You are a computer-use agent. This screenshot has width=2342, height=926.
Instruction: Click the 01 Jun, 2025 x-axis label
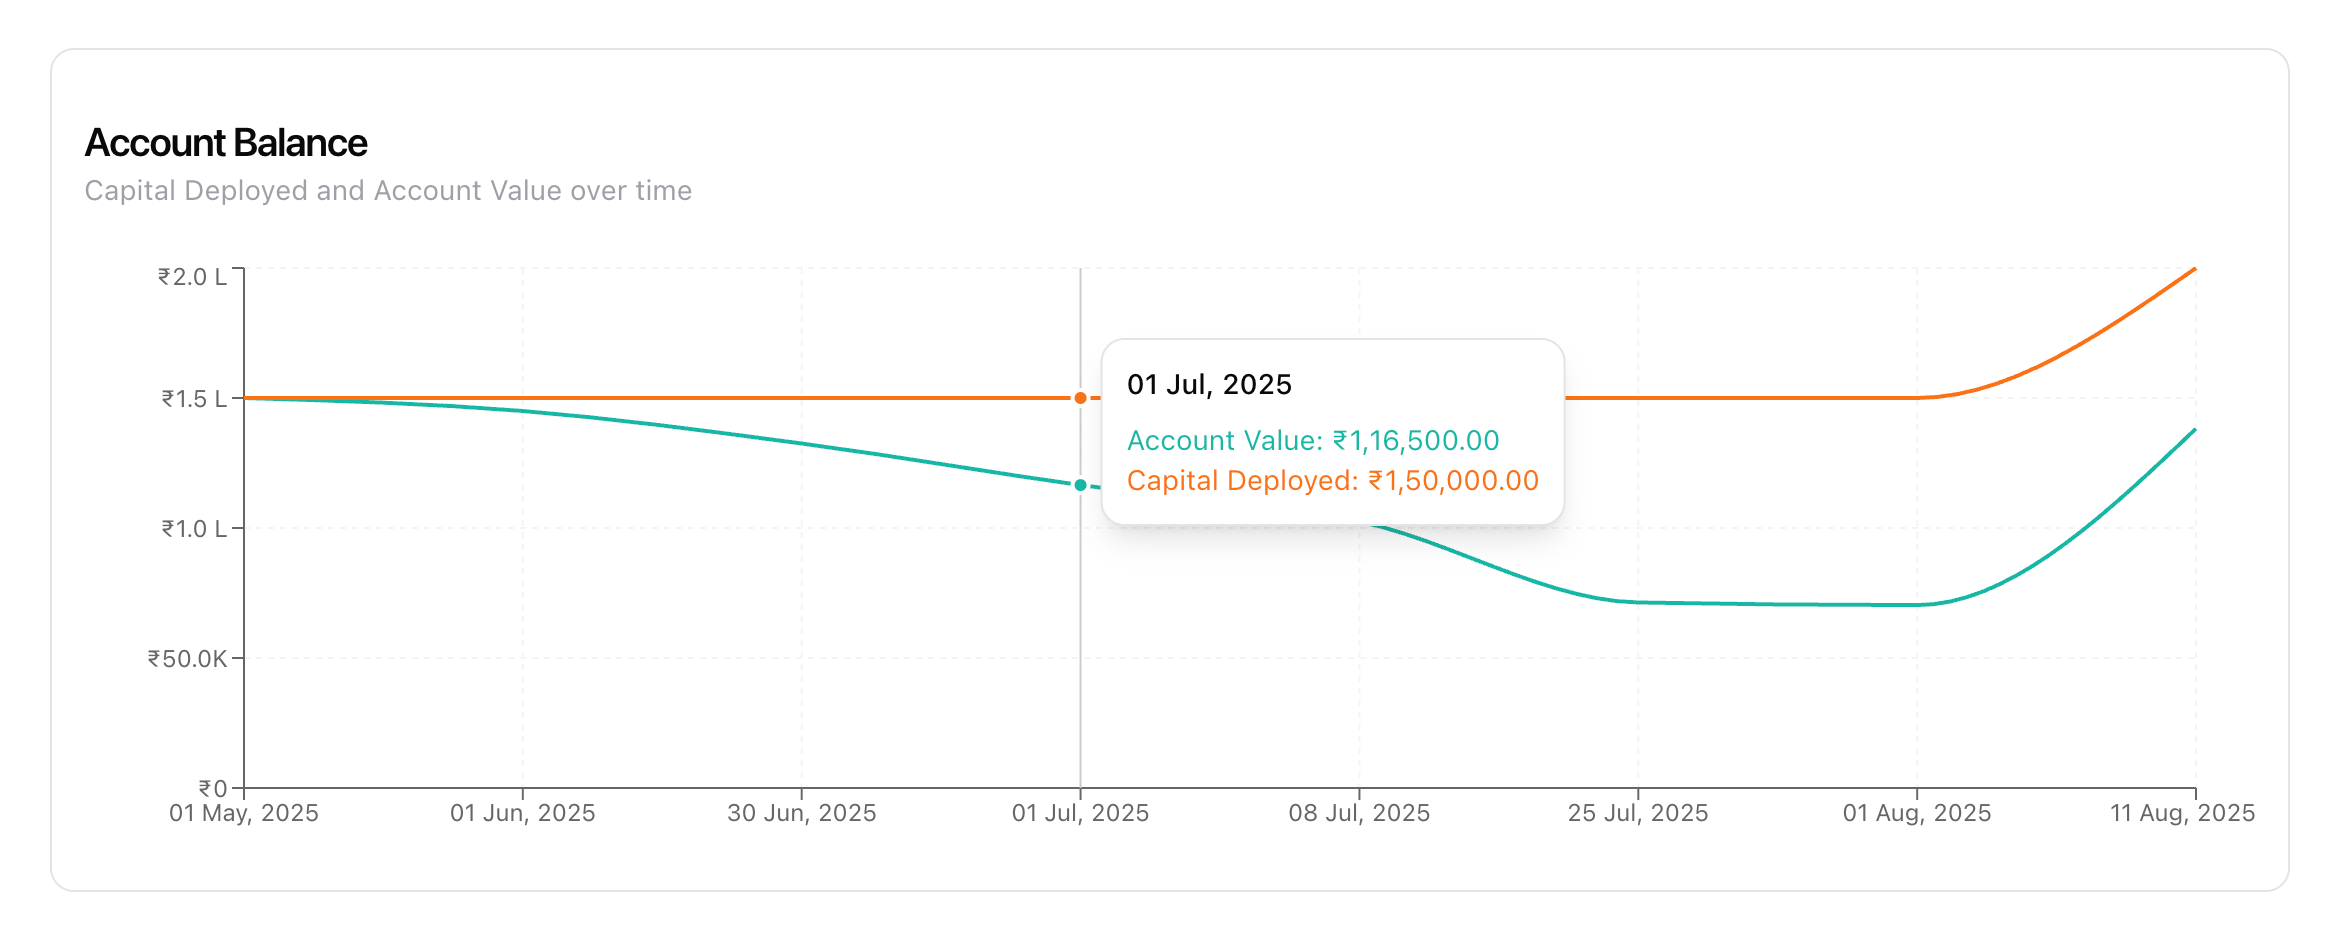tap(522, 813)
